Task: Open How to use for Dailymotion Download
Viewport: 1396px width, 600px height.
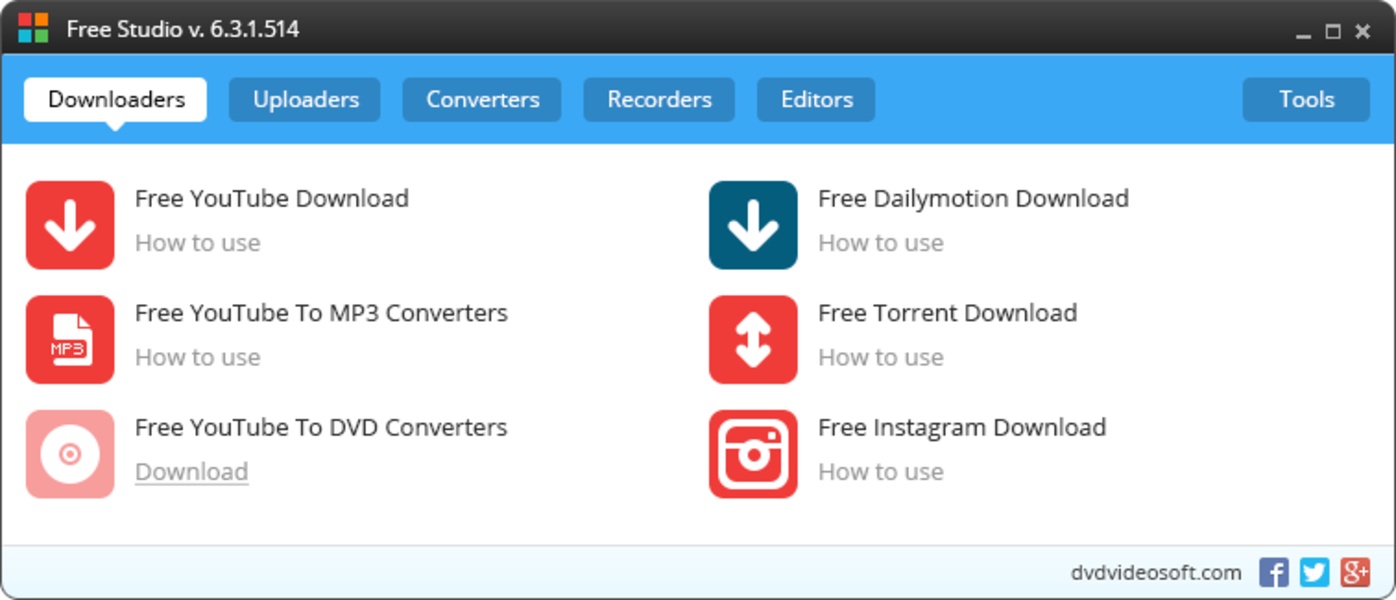Action: [x=881, y=243]
